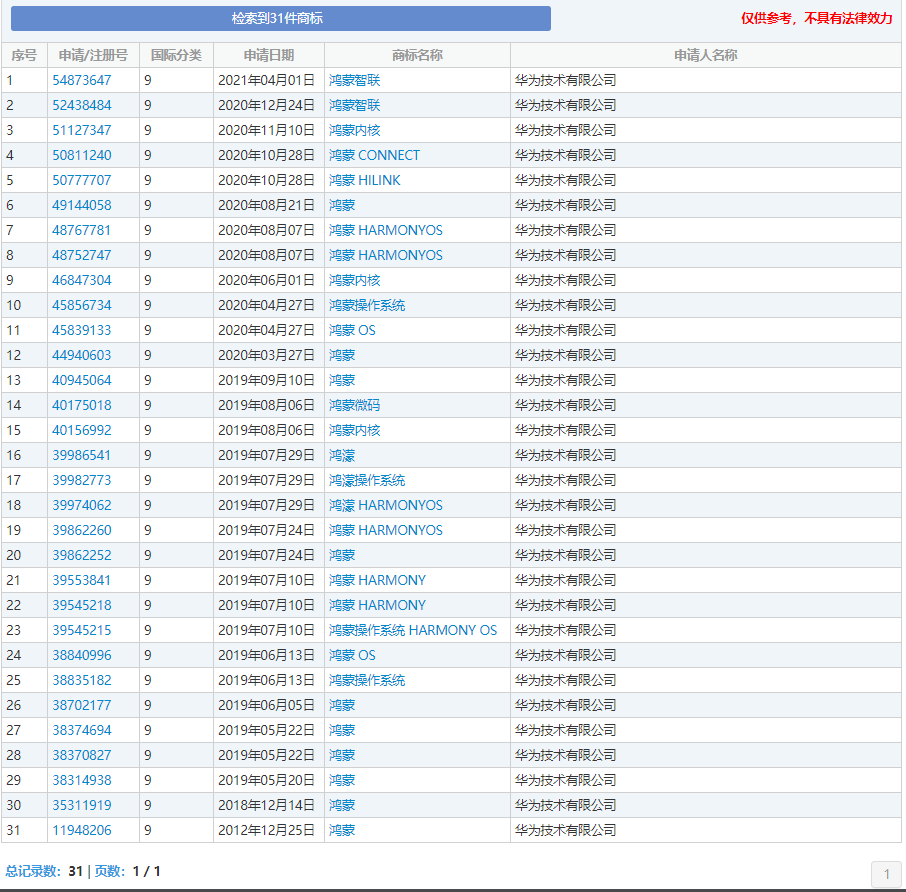Open 鸿濛操作系统 trademark in row 17
Viewport: 906px width, 892px height.
pyautogui.click(x=367, y=480)
